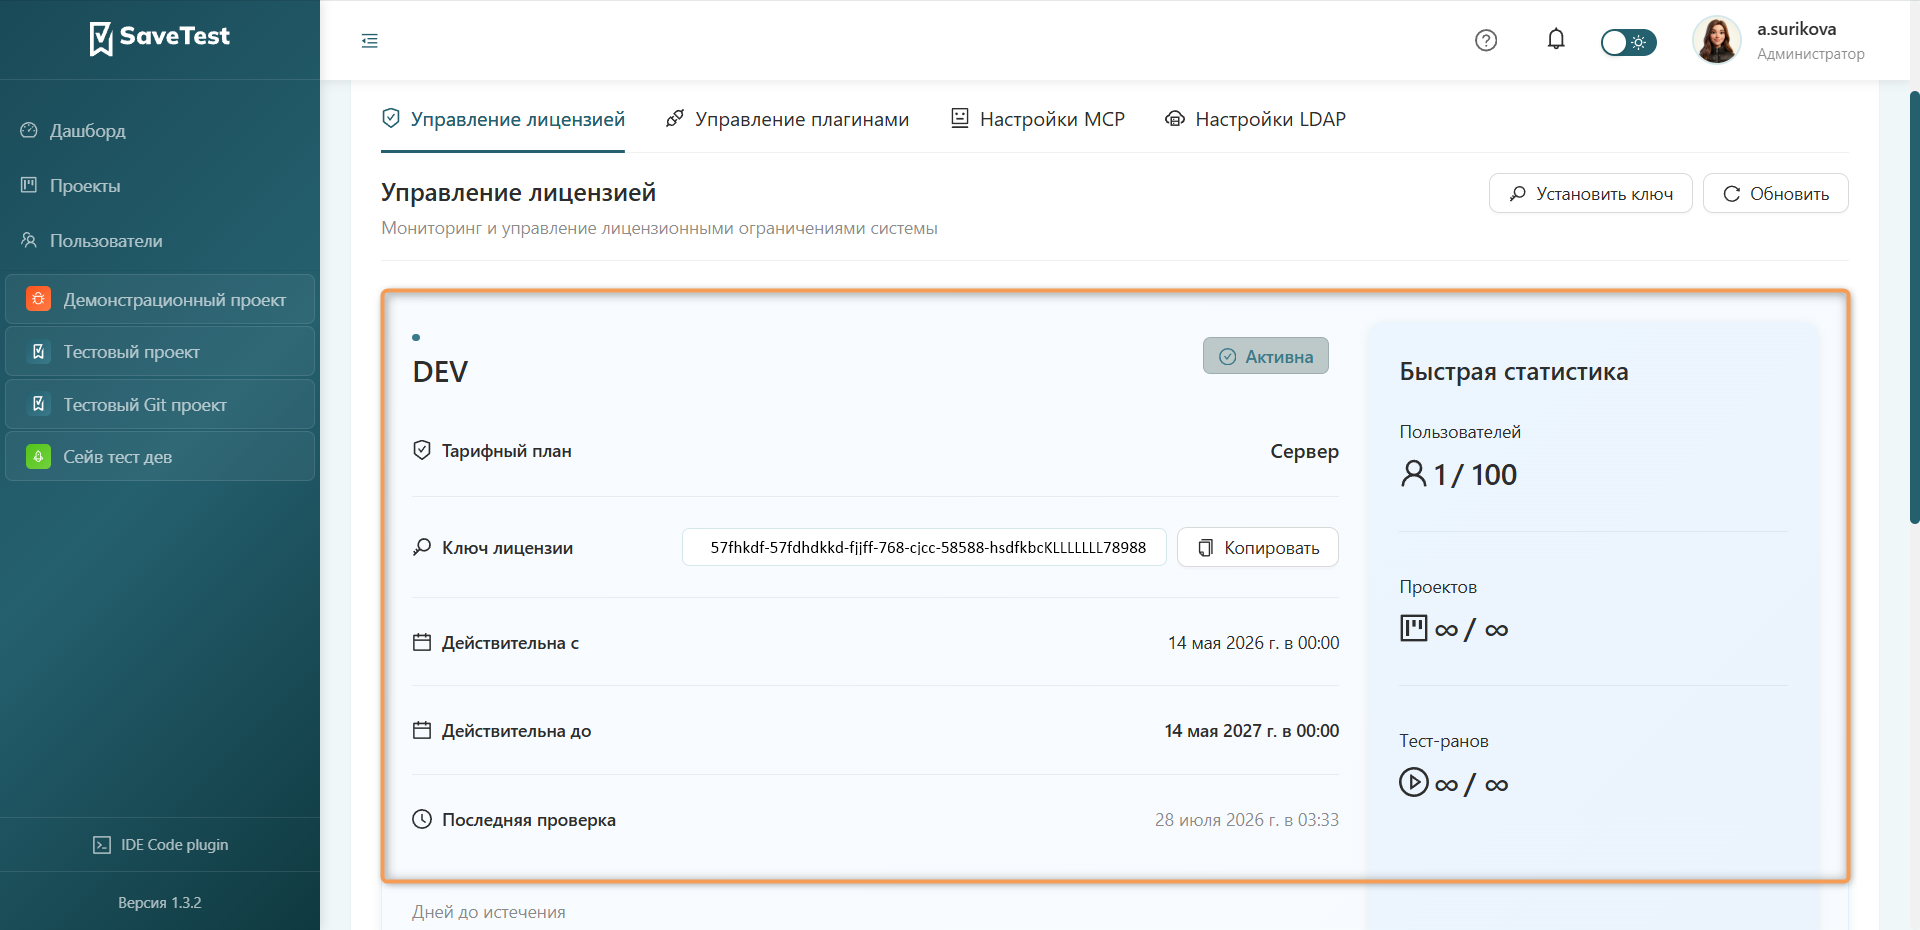Screen dimensions: 1920x930
Task: Click calendar icon beside Действительна с
Action: coord(422,642)
